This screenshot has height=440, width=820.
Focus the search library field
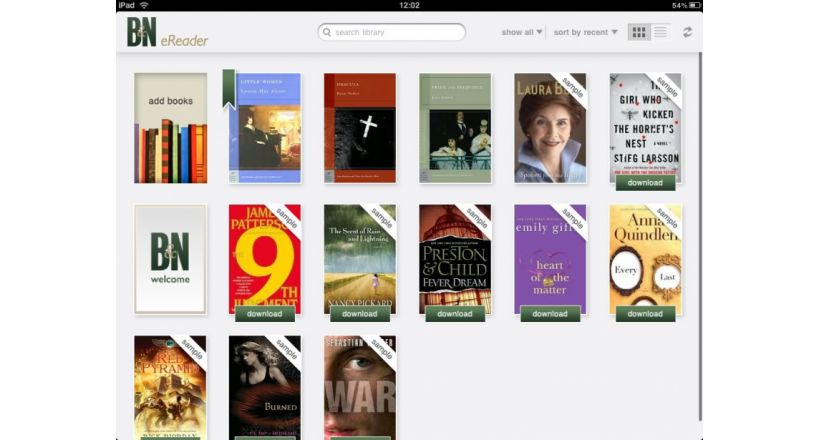[391, 32]
